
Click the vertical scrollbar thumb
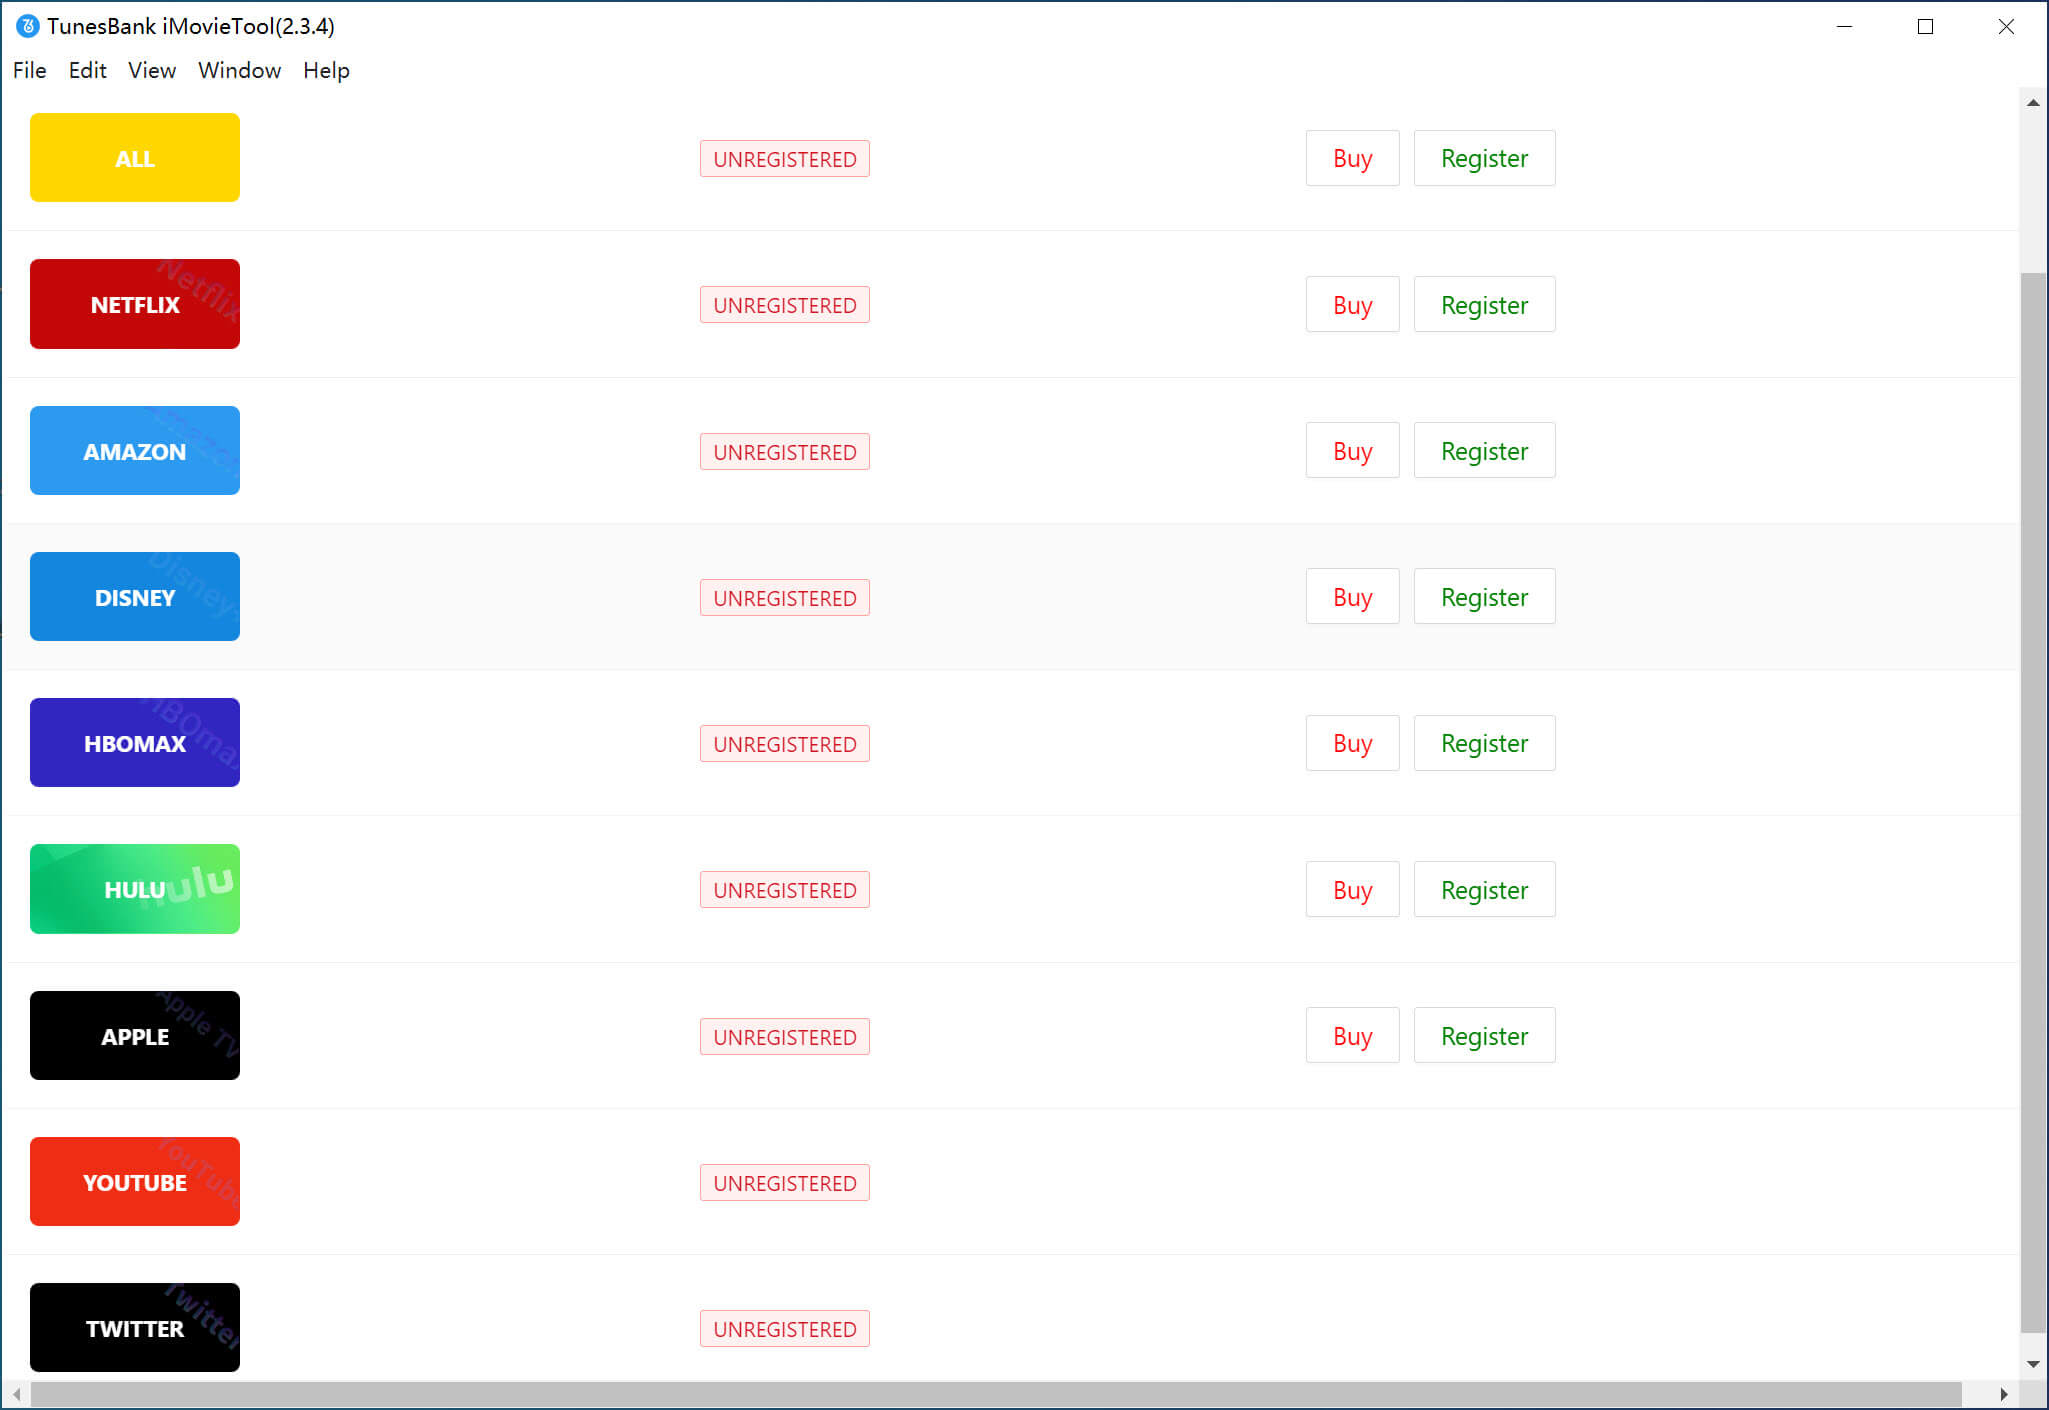click(2033, 802)
